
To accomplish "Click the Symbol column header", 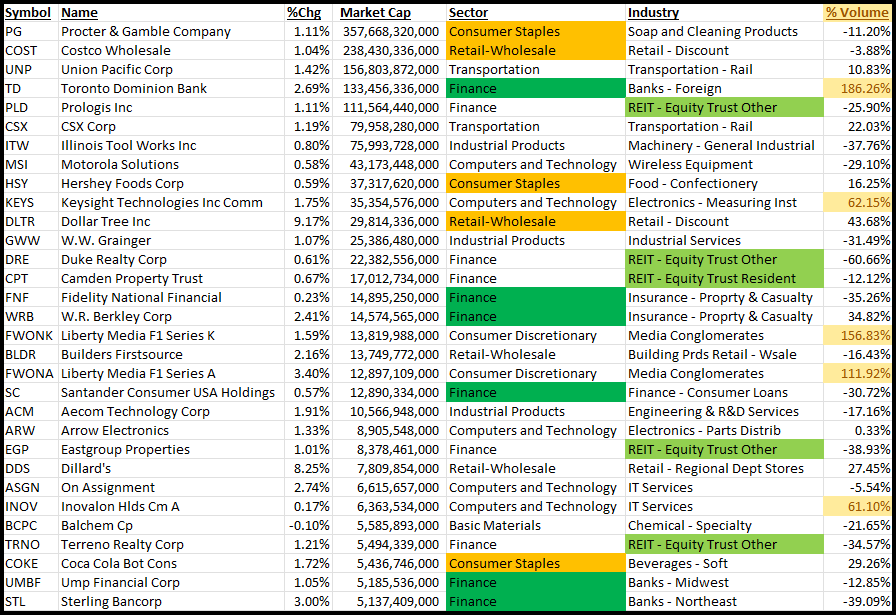I will tap(28, 13).
